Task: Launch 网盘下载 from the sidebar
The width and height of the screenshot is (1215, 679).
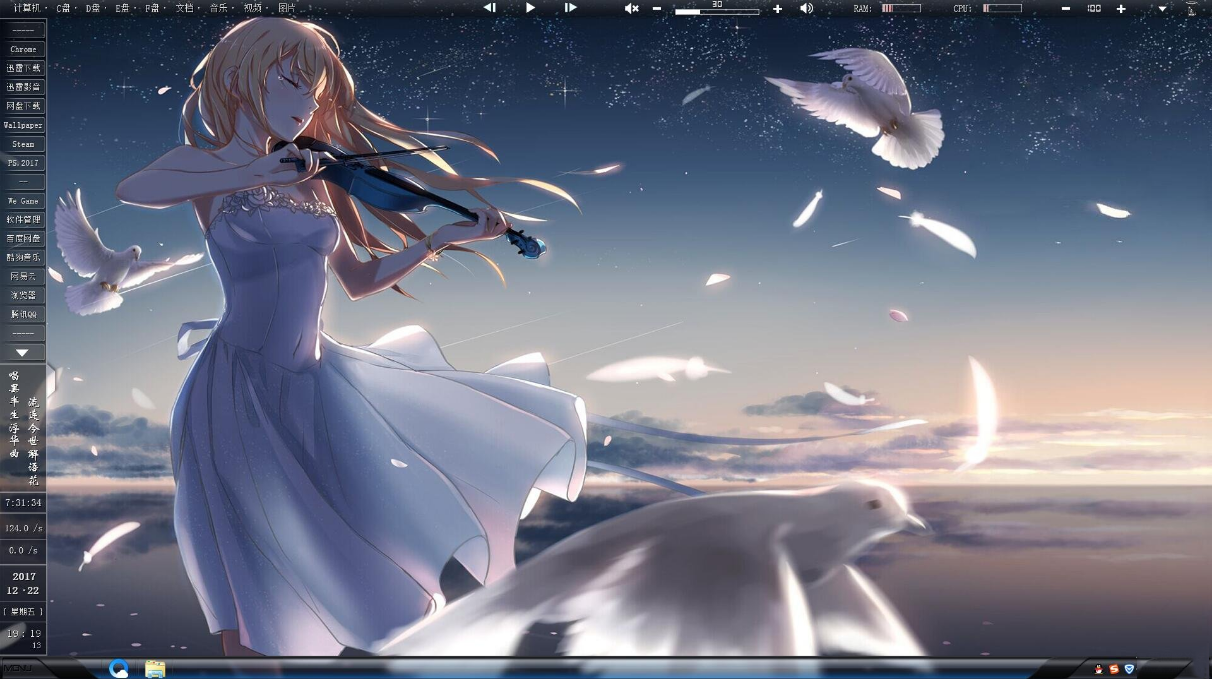Action: pos(23,106)
